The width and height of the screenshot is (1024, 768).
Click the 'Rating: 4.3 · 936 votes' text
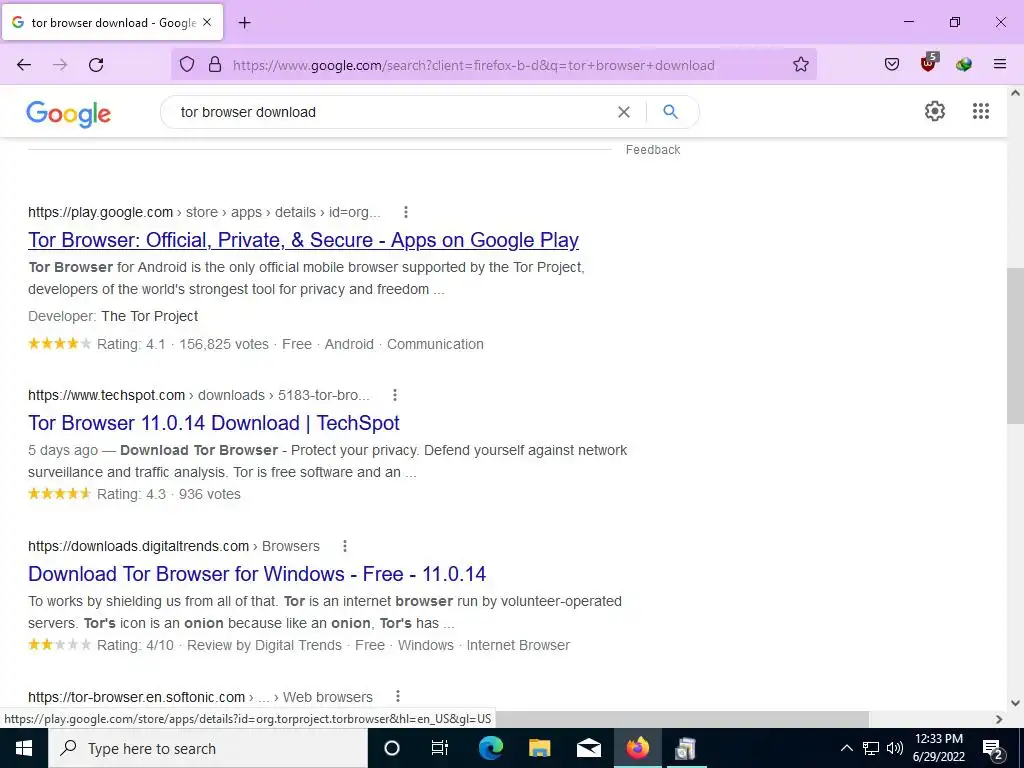tap(168, 494)
